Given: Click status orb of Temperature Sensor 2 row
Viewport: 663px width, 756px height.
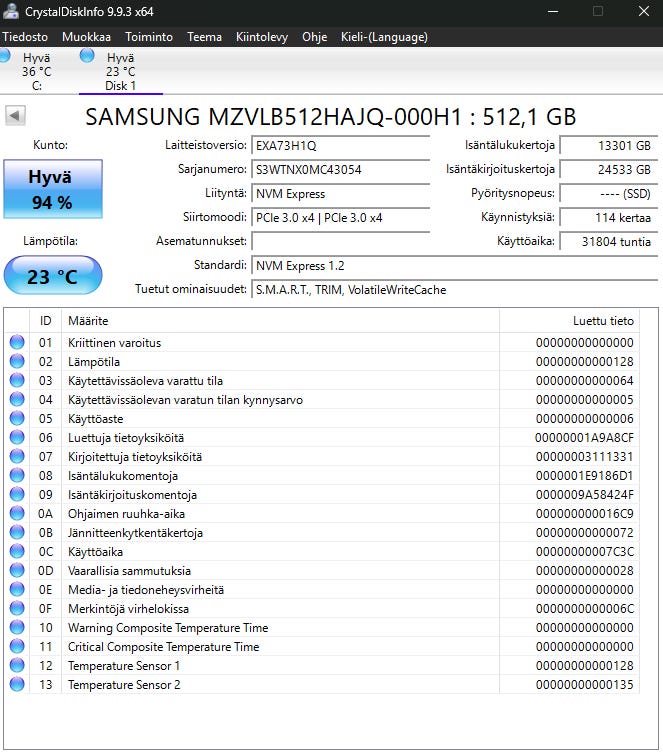Looking at the screenshot, I should [x=17, y=684].
